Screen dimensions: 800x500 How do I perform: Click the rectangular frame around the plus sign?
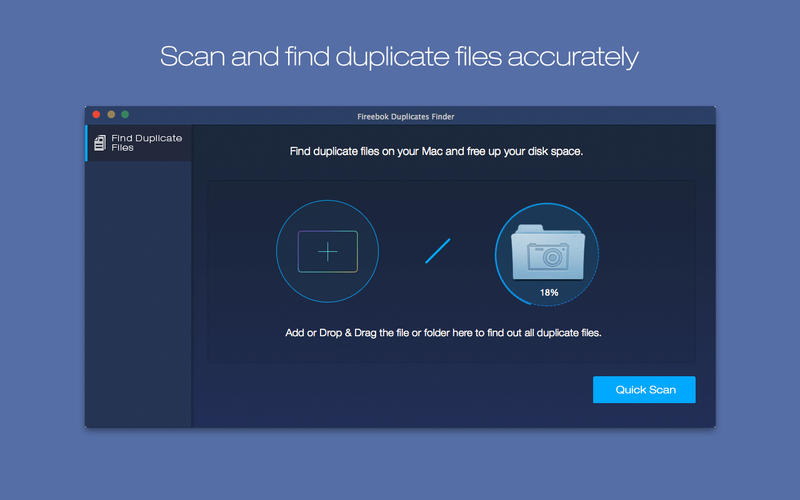point(303,251)
